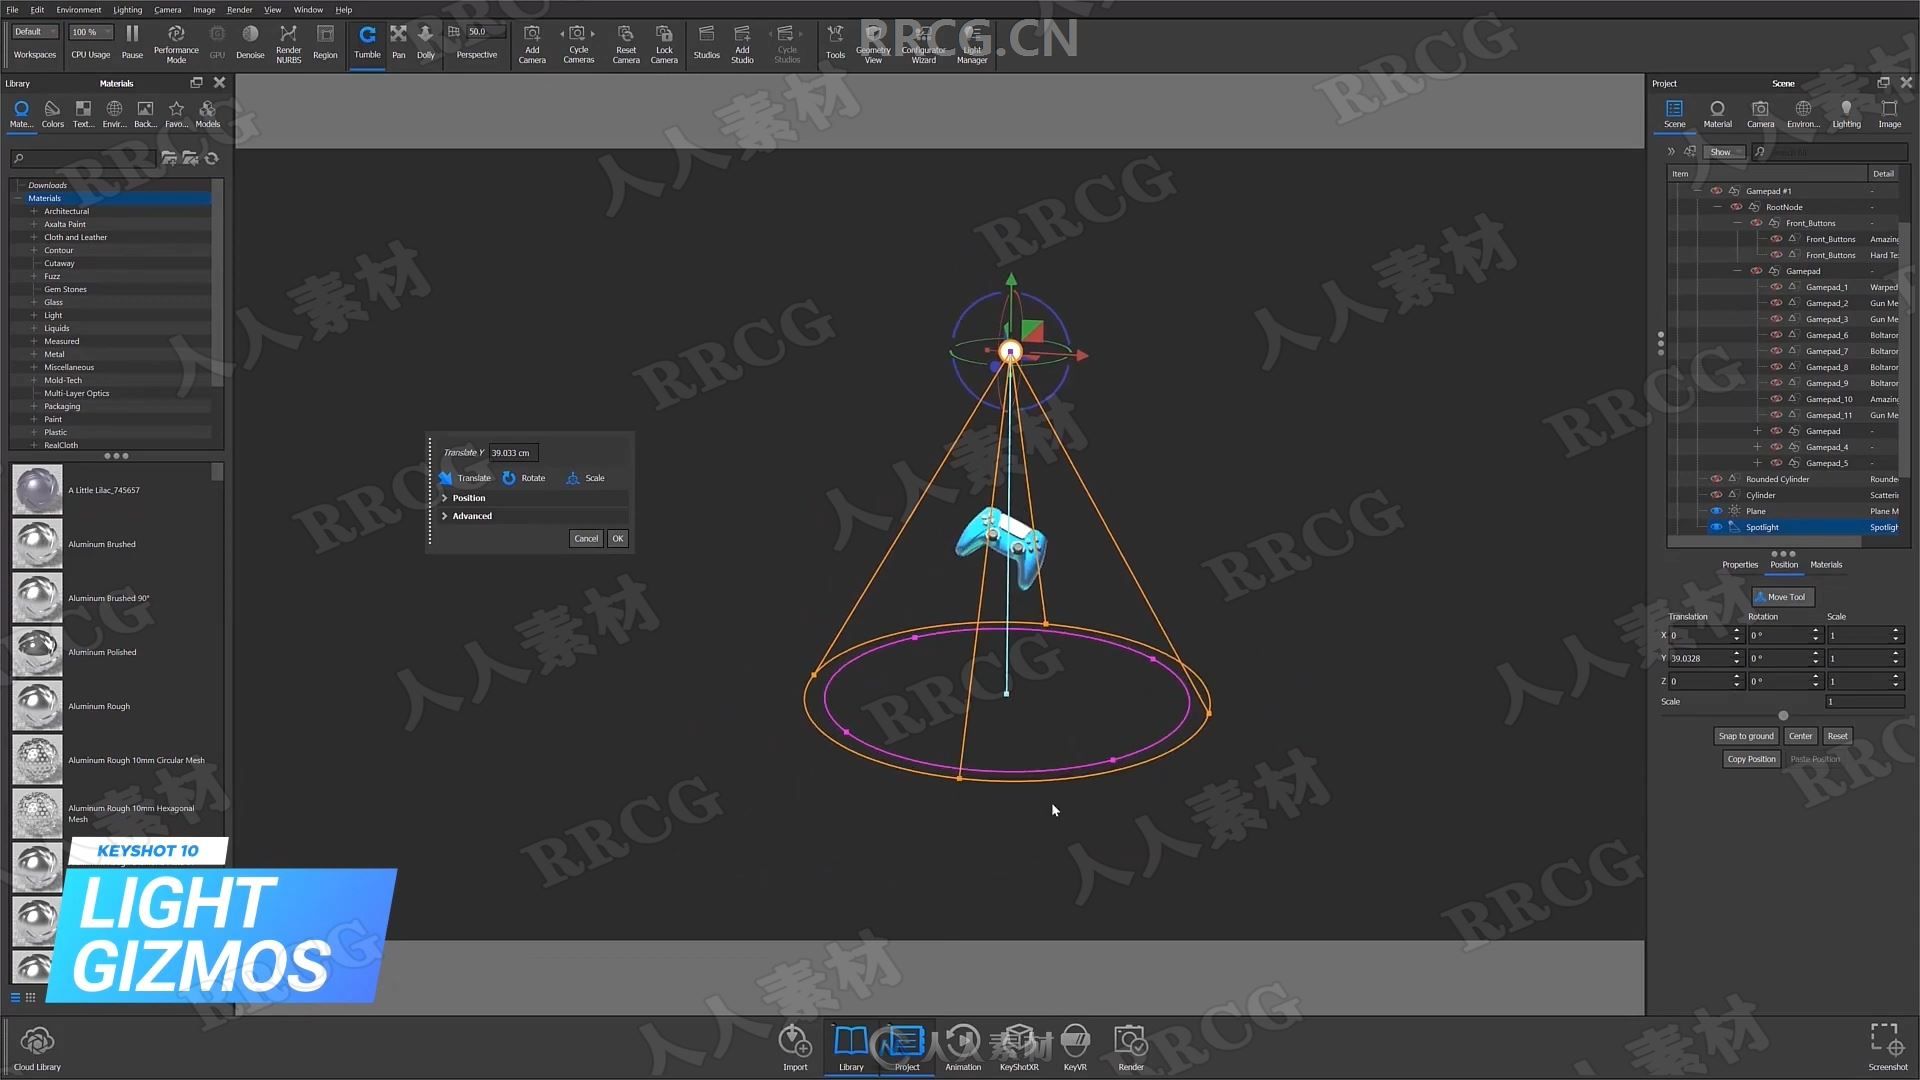Viewport: 1920px width, 1080px height.
Task: Open the Studios tool
Action: [707, 42]
